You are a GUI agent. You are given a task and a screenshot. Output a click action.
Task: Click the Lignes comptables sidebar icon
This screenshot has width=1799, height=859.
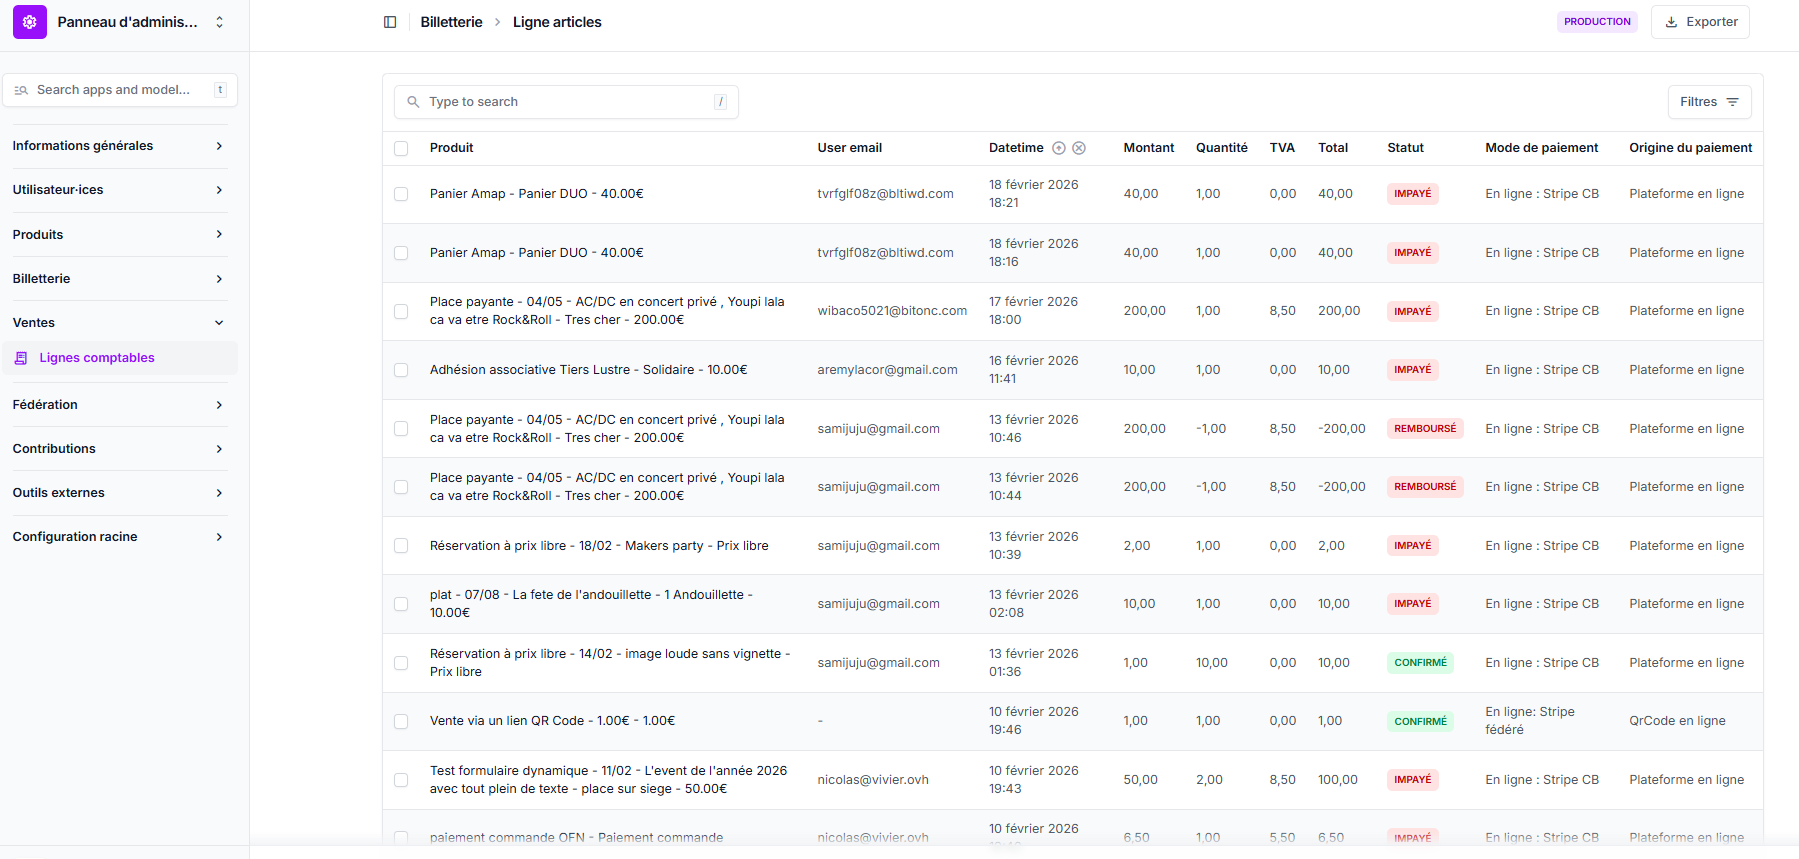pos(21,358)
